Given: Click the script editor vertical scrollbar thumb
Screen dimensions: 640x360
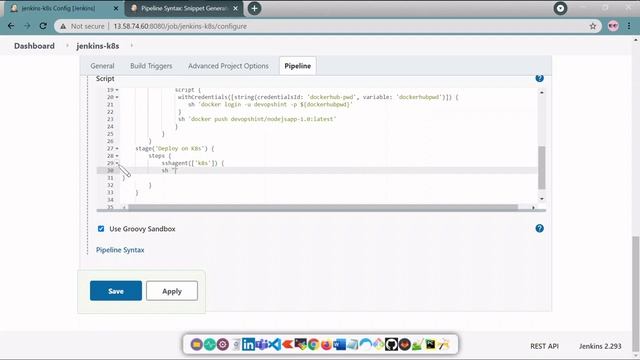Looking at the screenshot, I should [x=542, y=168].
